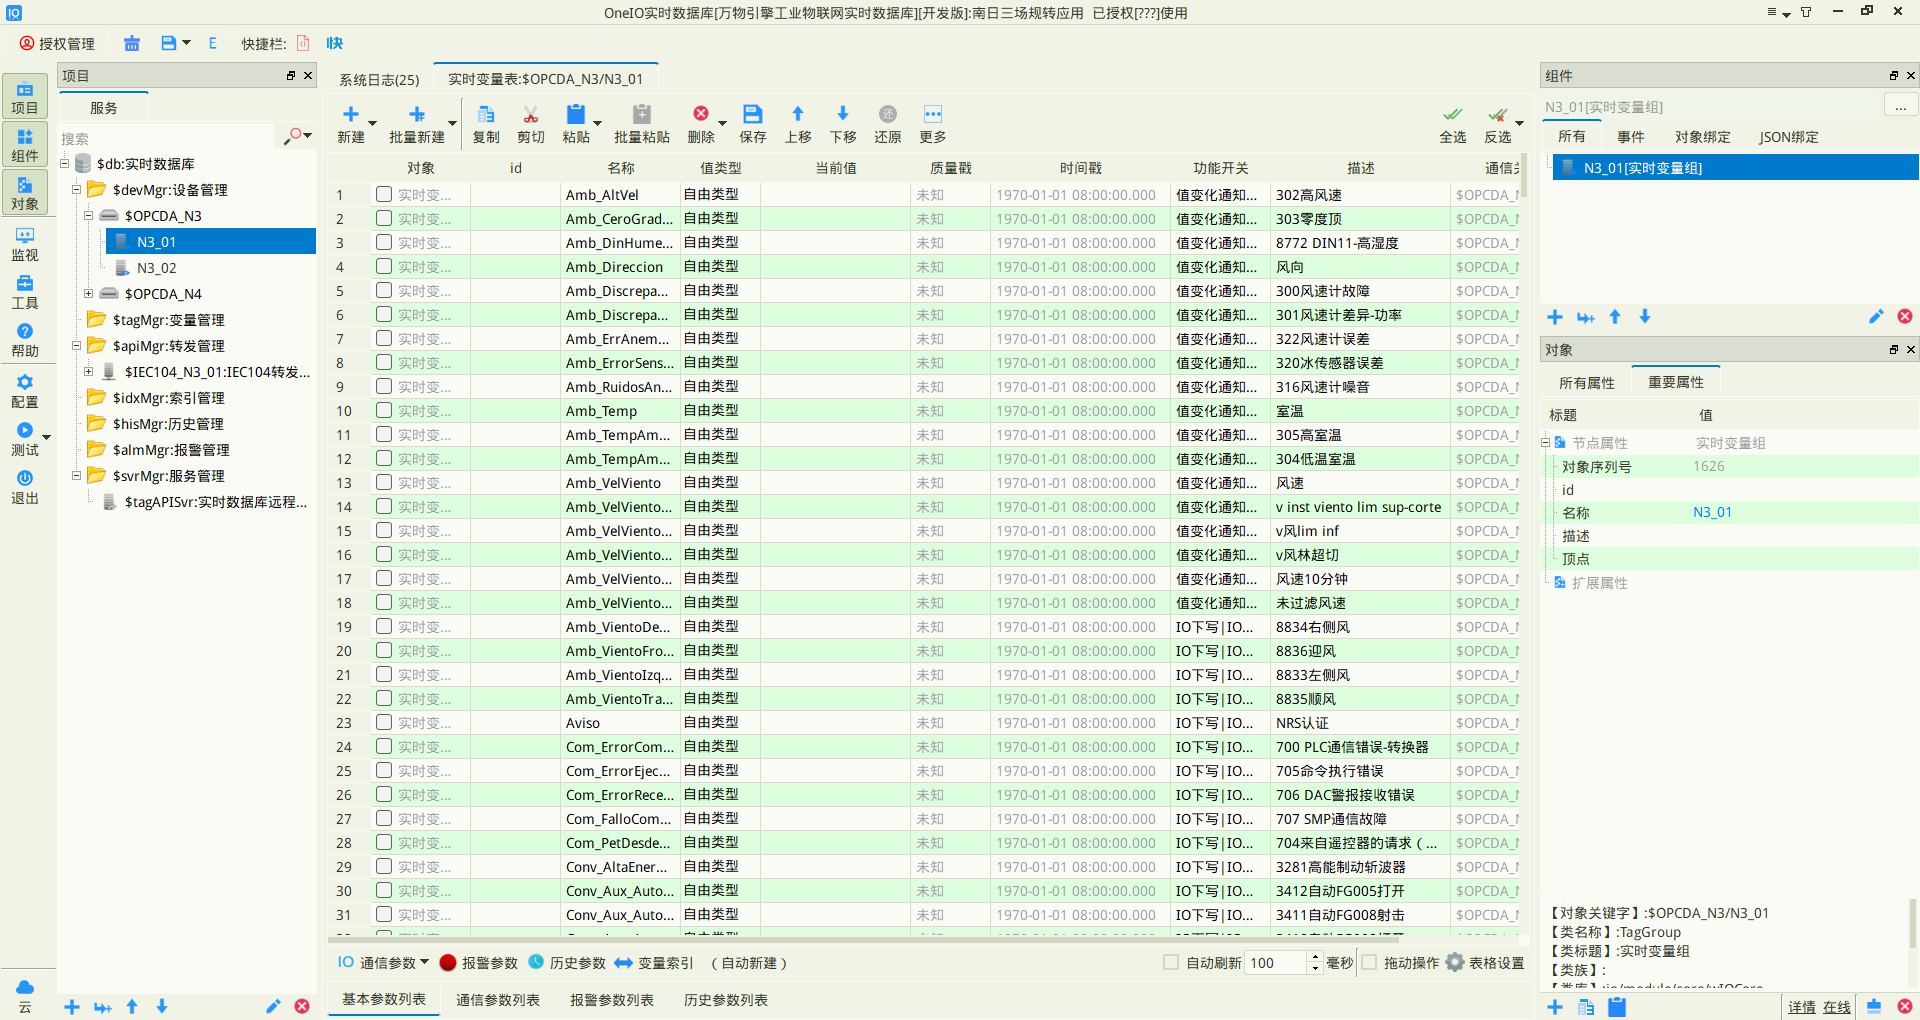Screen dimensions: 1920x1020
Task: Open the 配置 gear icon in sidebar
Action: coord(25,391)
